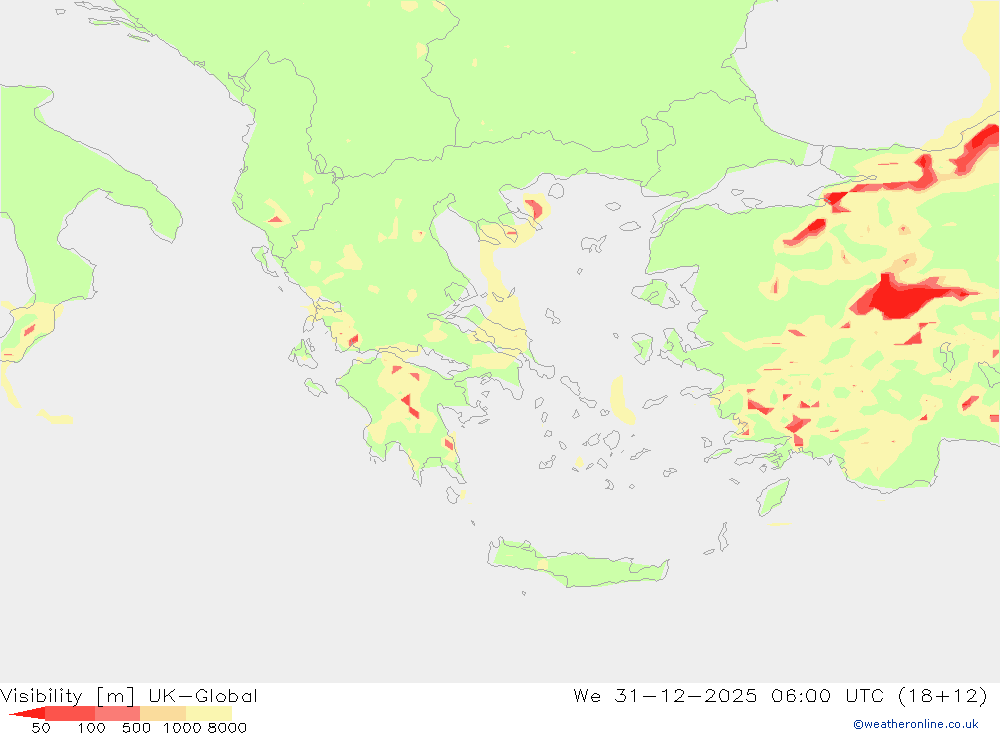The image size is (1000, 733).
Task: Click the 'We 31-12-2025 06:00 UTC (18+12)' timestamp
Action: coord(780,695)
